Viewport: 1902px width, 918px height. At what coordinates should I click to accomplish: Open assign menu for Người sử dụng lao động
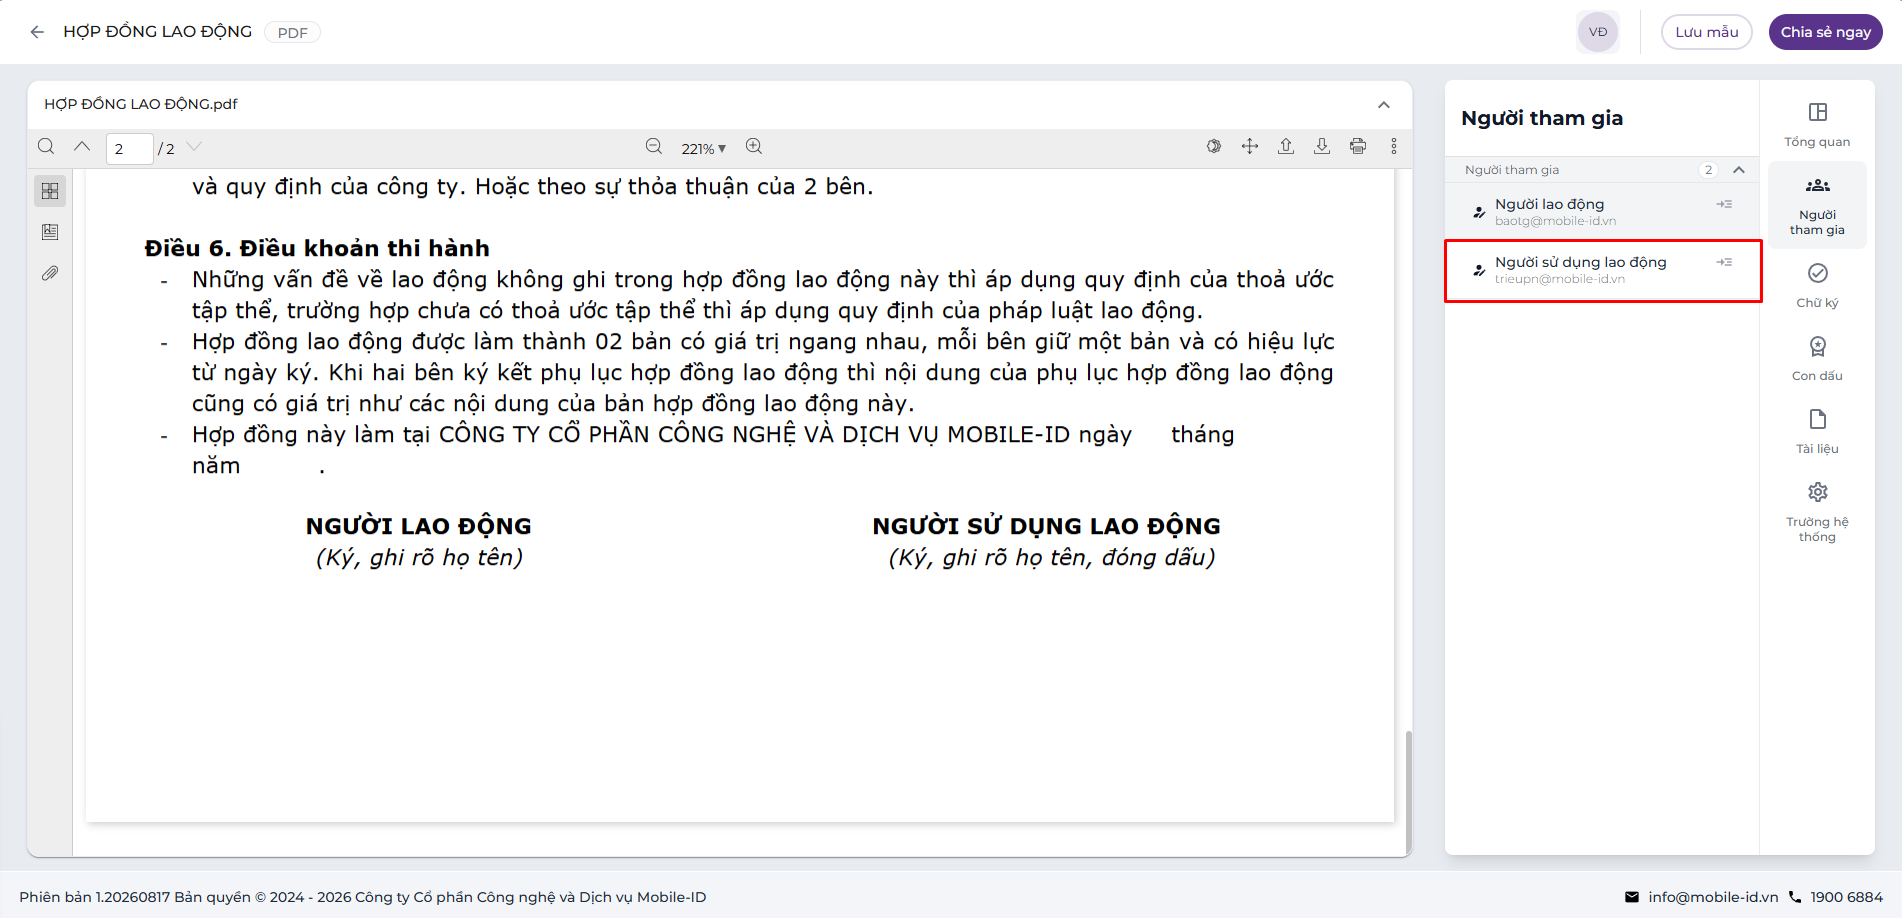(x=1725, y=262)
